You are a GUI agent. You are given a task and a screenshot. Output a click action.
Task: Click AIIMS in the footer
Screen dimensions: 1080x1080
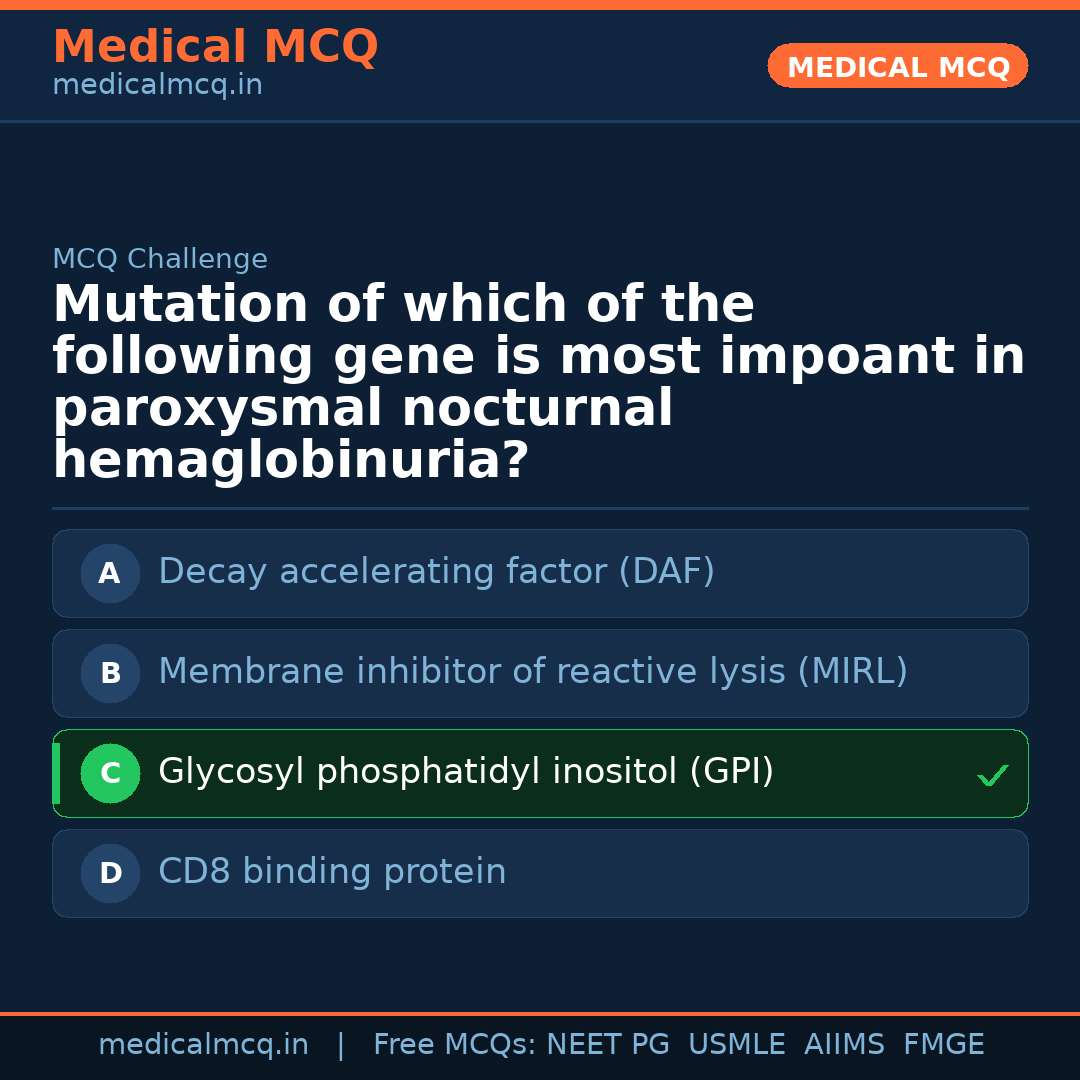point(844,1045)
